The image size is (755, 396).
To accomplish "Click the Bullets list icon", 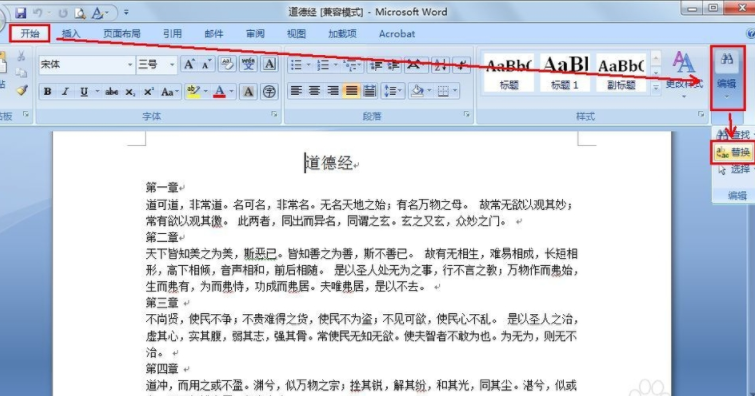I will click(296, 65).
